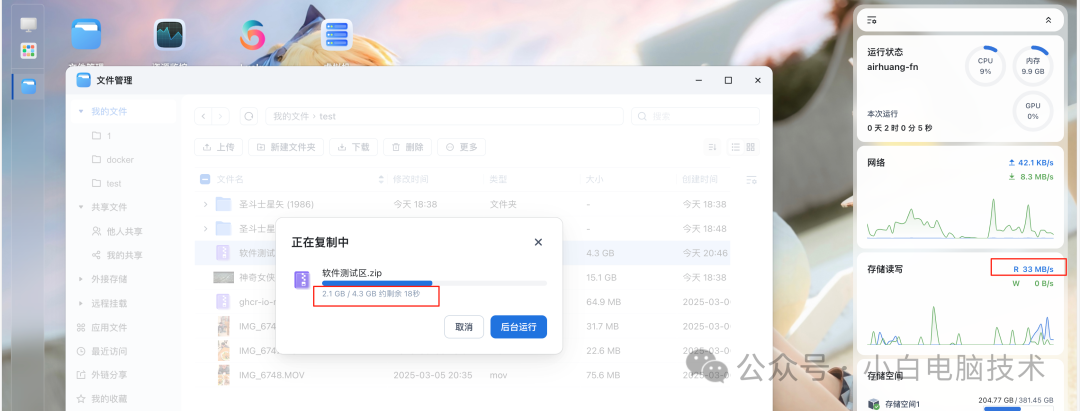The height and width of the screenshot is (411, 1080).
Task: Expand 外接存储 in sidebar
Action: [x=81, y=280]
